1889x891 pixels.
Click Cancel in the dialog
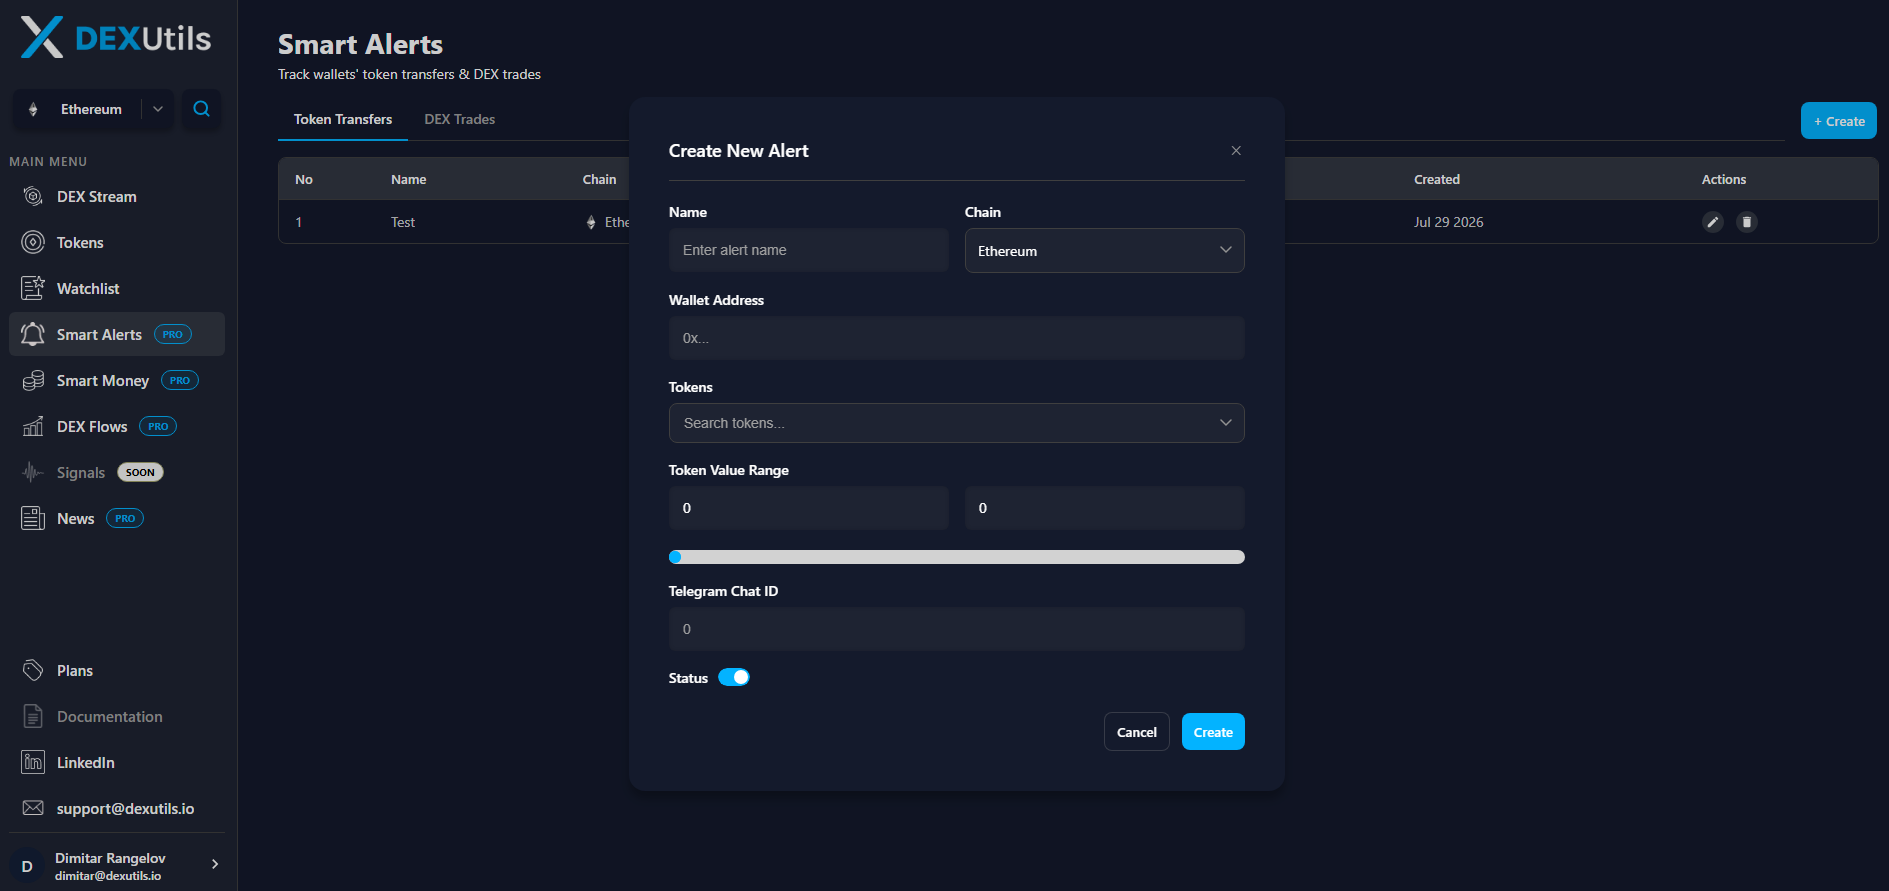point(1137,732)
